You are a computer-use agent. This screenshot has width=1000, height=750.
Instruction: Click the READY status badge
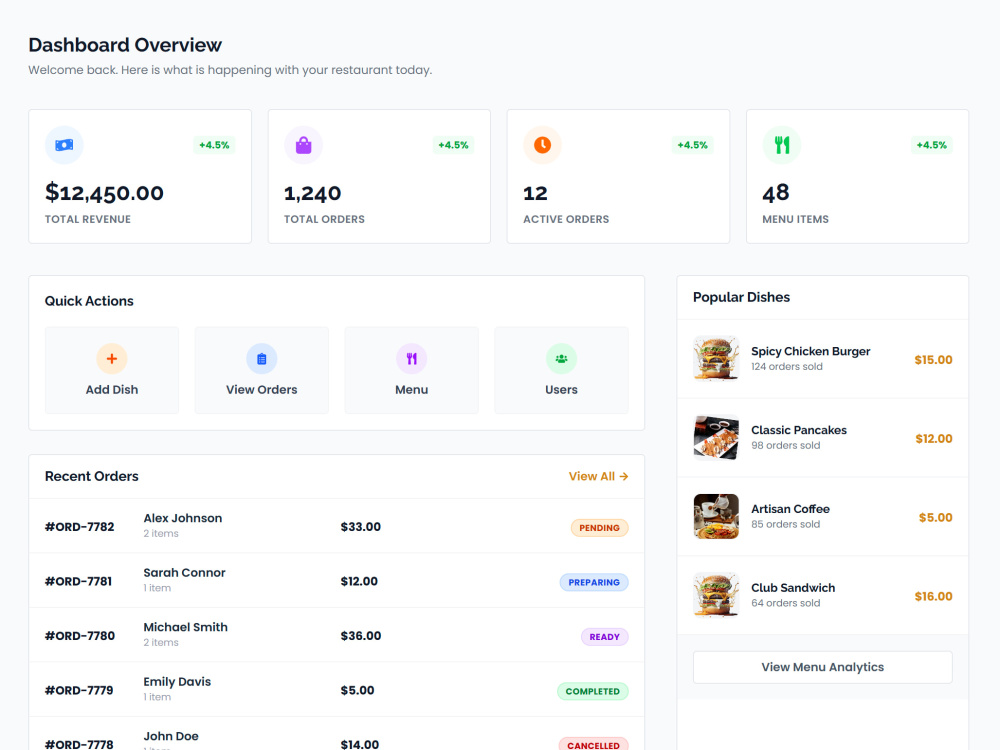[605, 637]
